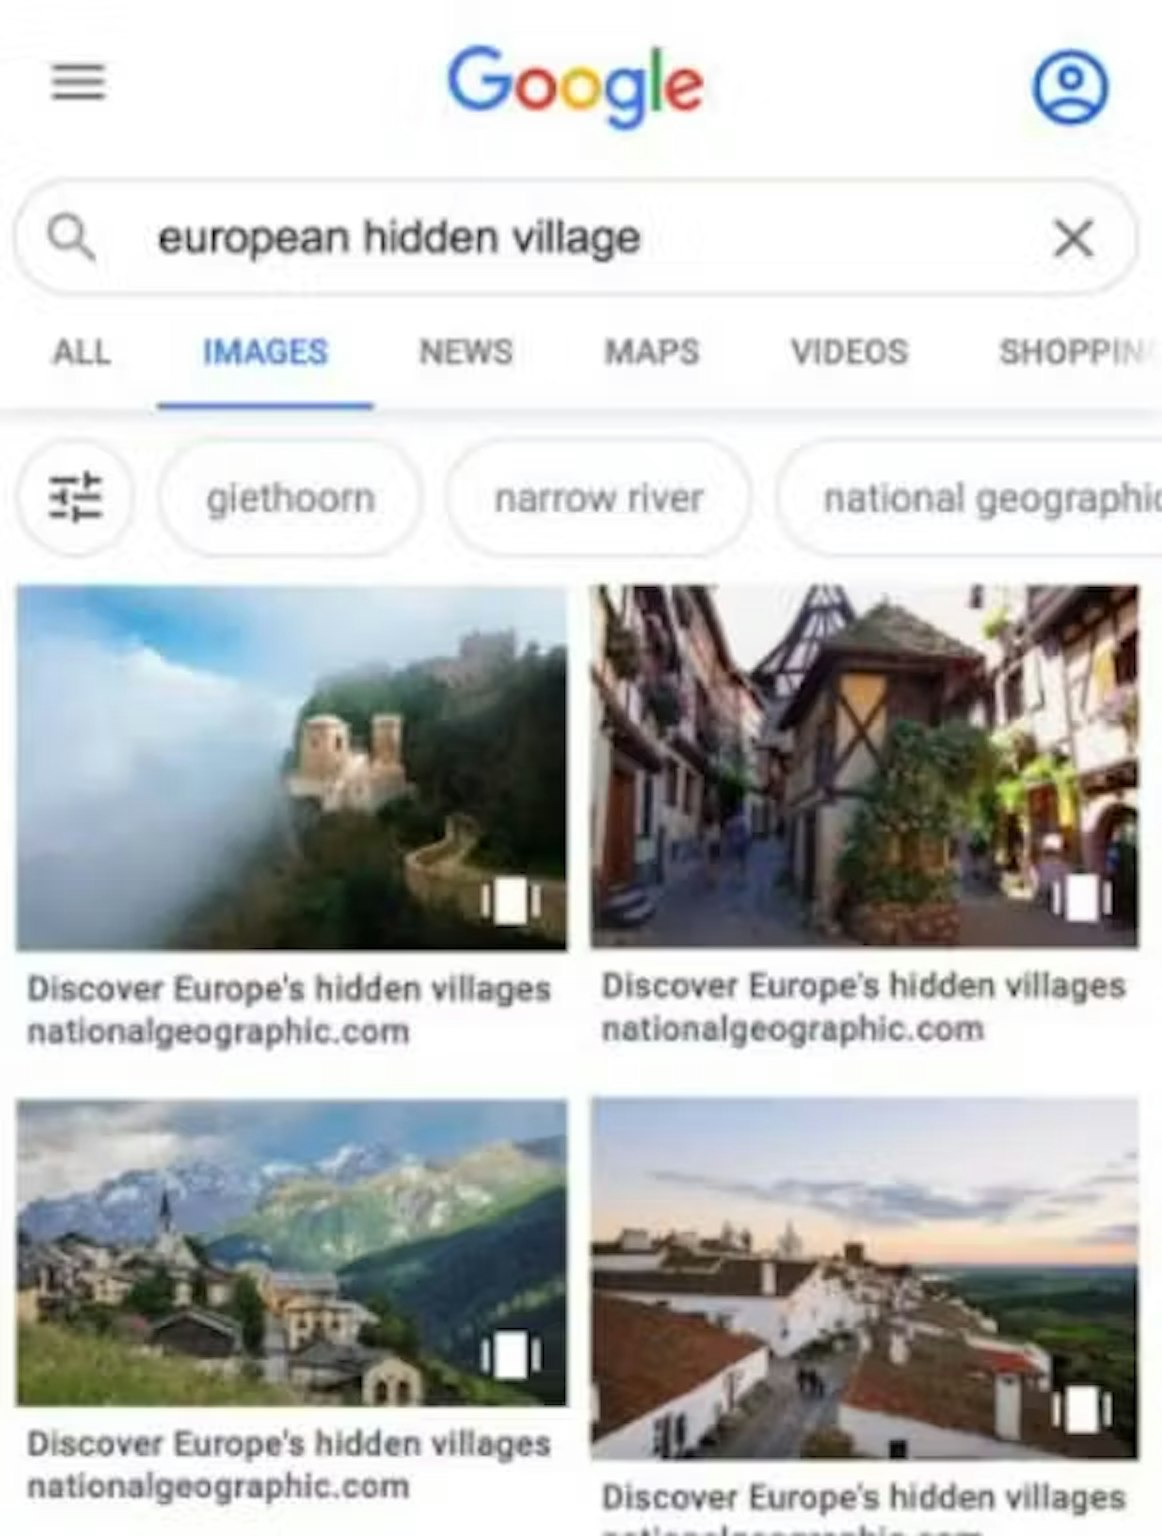This screenshot has width=1162, height=1536.
Task: Clear search text with the X icon
Action: tap(1073, 238)
